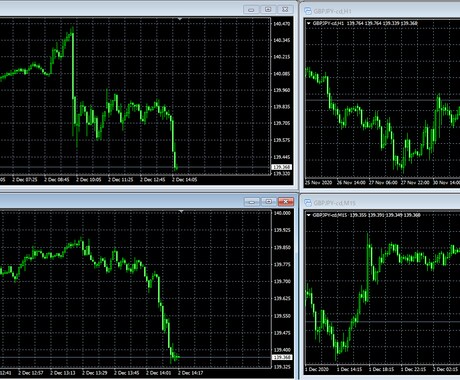Minimize the lower-left chart window
The width and height of the screenshot is (460, 380).
pyautogui.click(x=252, y=202)
